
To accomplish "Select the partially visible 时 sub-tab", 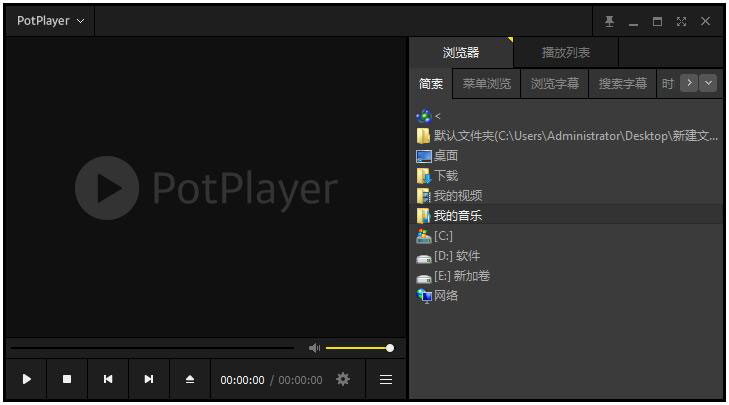I will (x=668, y=84).
